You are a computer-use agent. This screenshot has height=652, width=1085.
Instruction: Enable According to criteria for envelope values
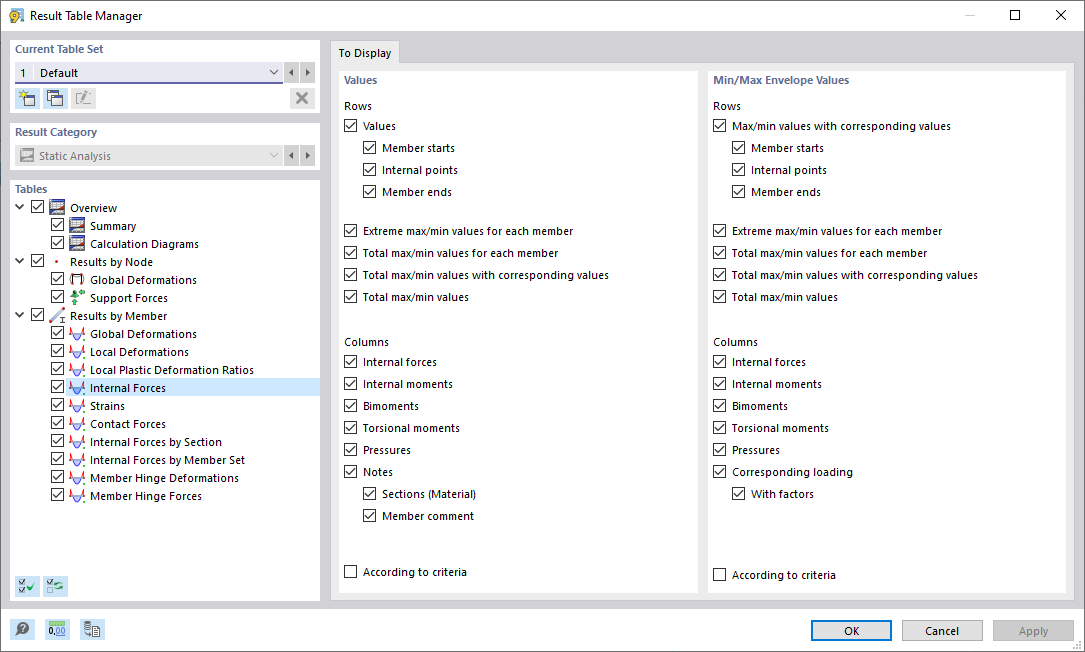click(720, 575)
